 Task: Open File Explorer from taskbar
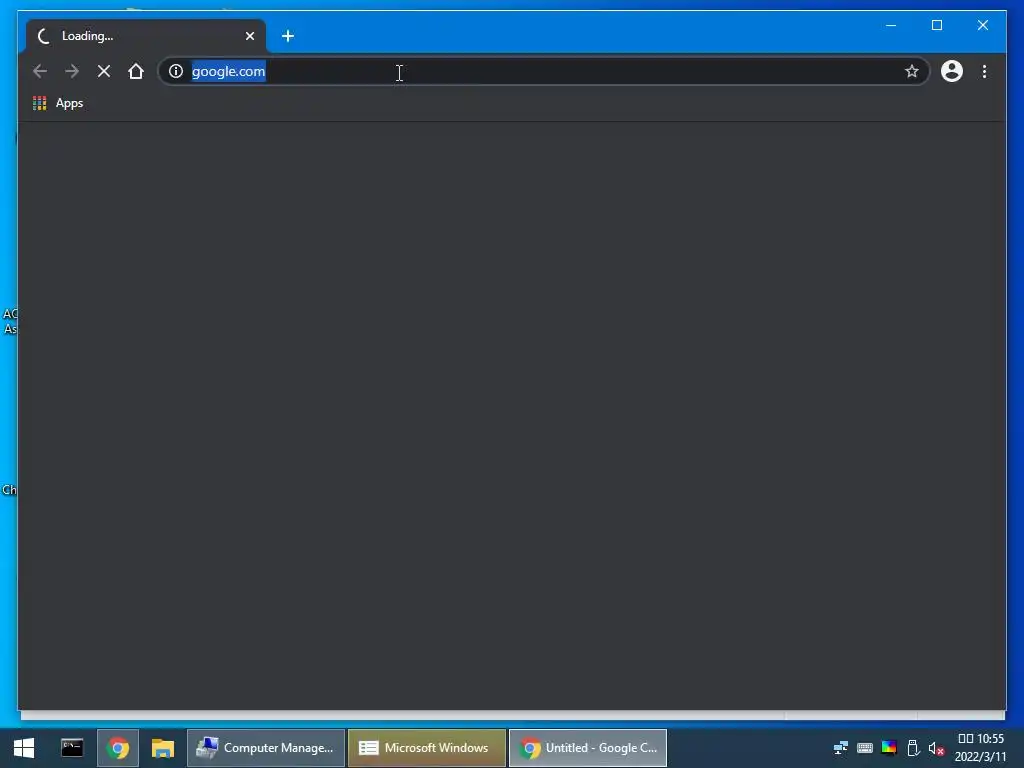click(x=163, y=748)
